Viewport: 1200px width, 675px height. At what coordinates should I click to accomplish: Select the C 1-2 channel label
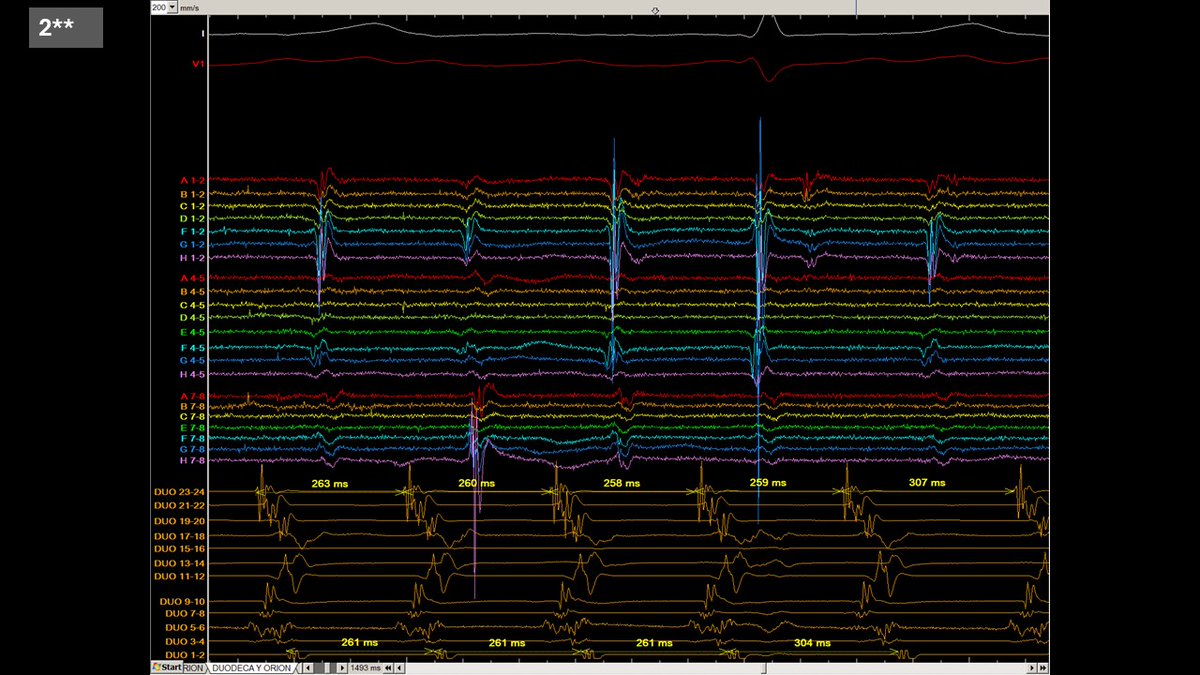click(x=192, y=206)
